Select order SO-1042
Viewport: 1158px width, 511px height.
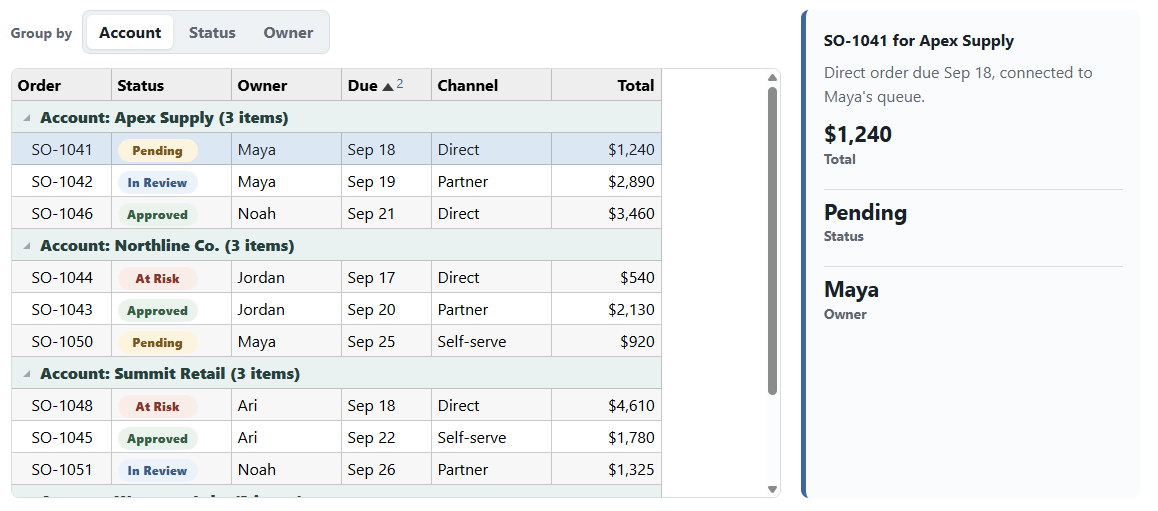point(336,182)
